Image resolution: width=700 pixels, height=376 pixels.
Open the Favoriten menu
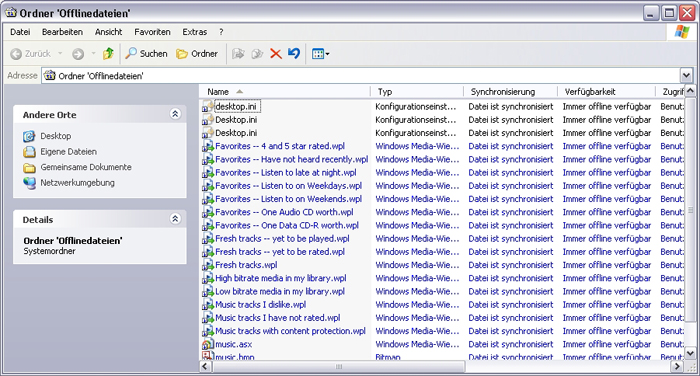coord(152,32)
